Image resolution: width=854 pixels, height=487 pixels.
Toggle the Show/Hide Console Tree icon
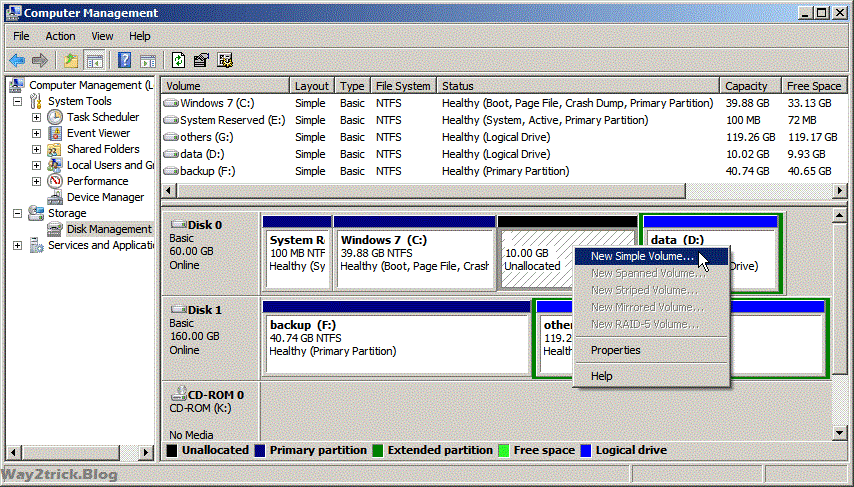pos(94,60)
